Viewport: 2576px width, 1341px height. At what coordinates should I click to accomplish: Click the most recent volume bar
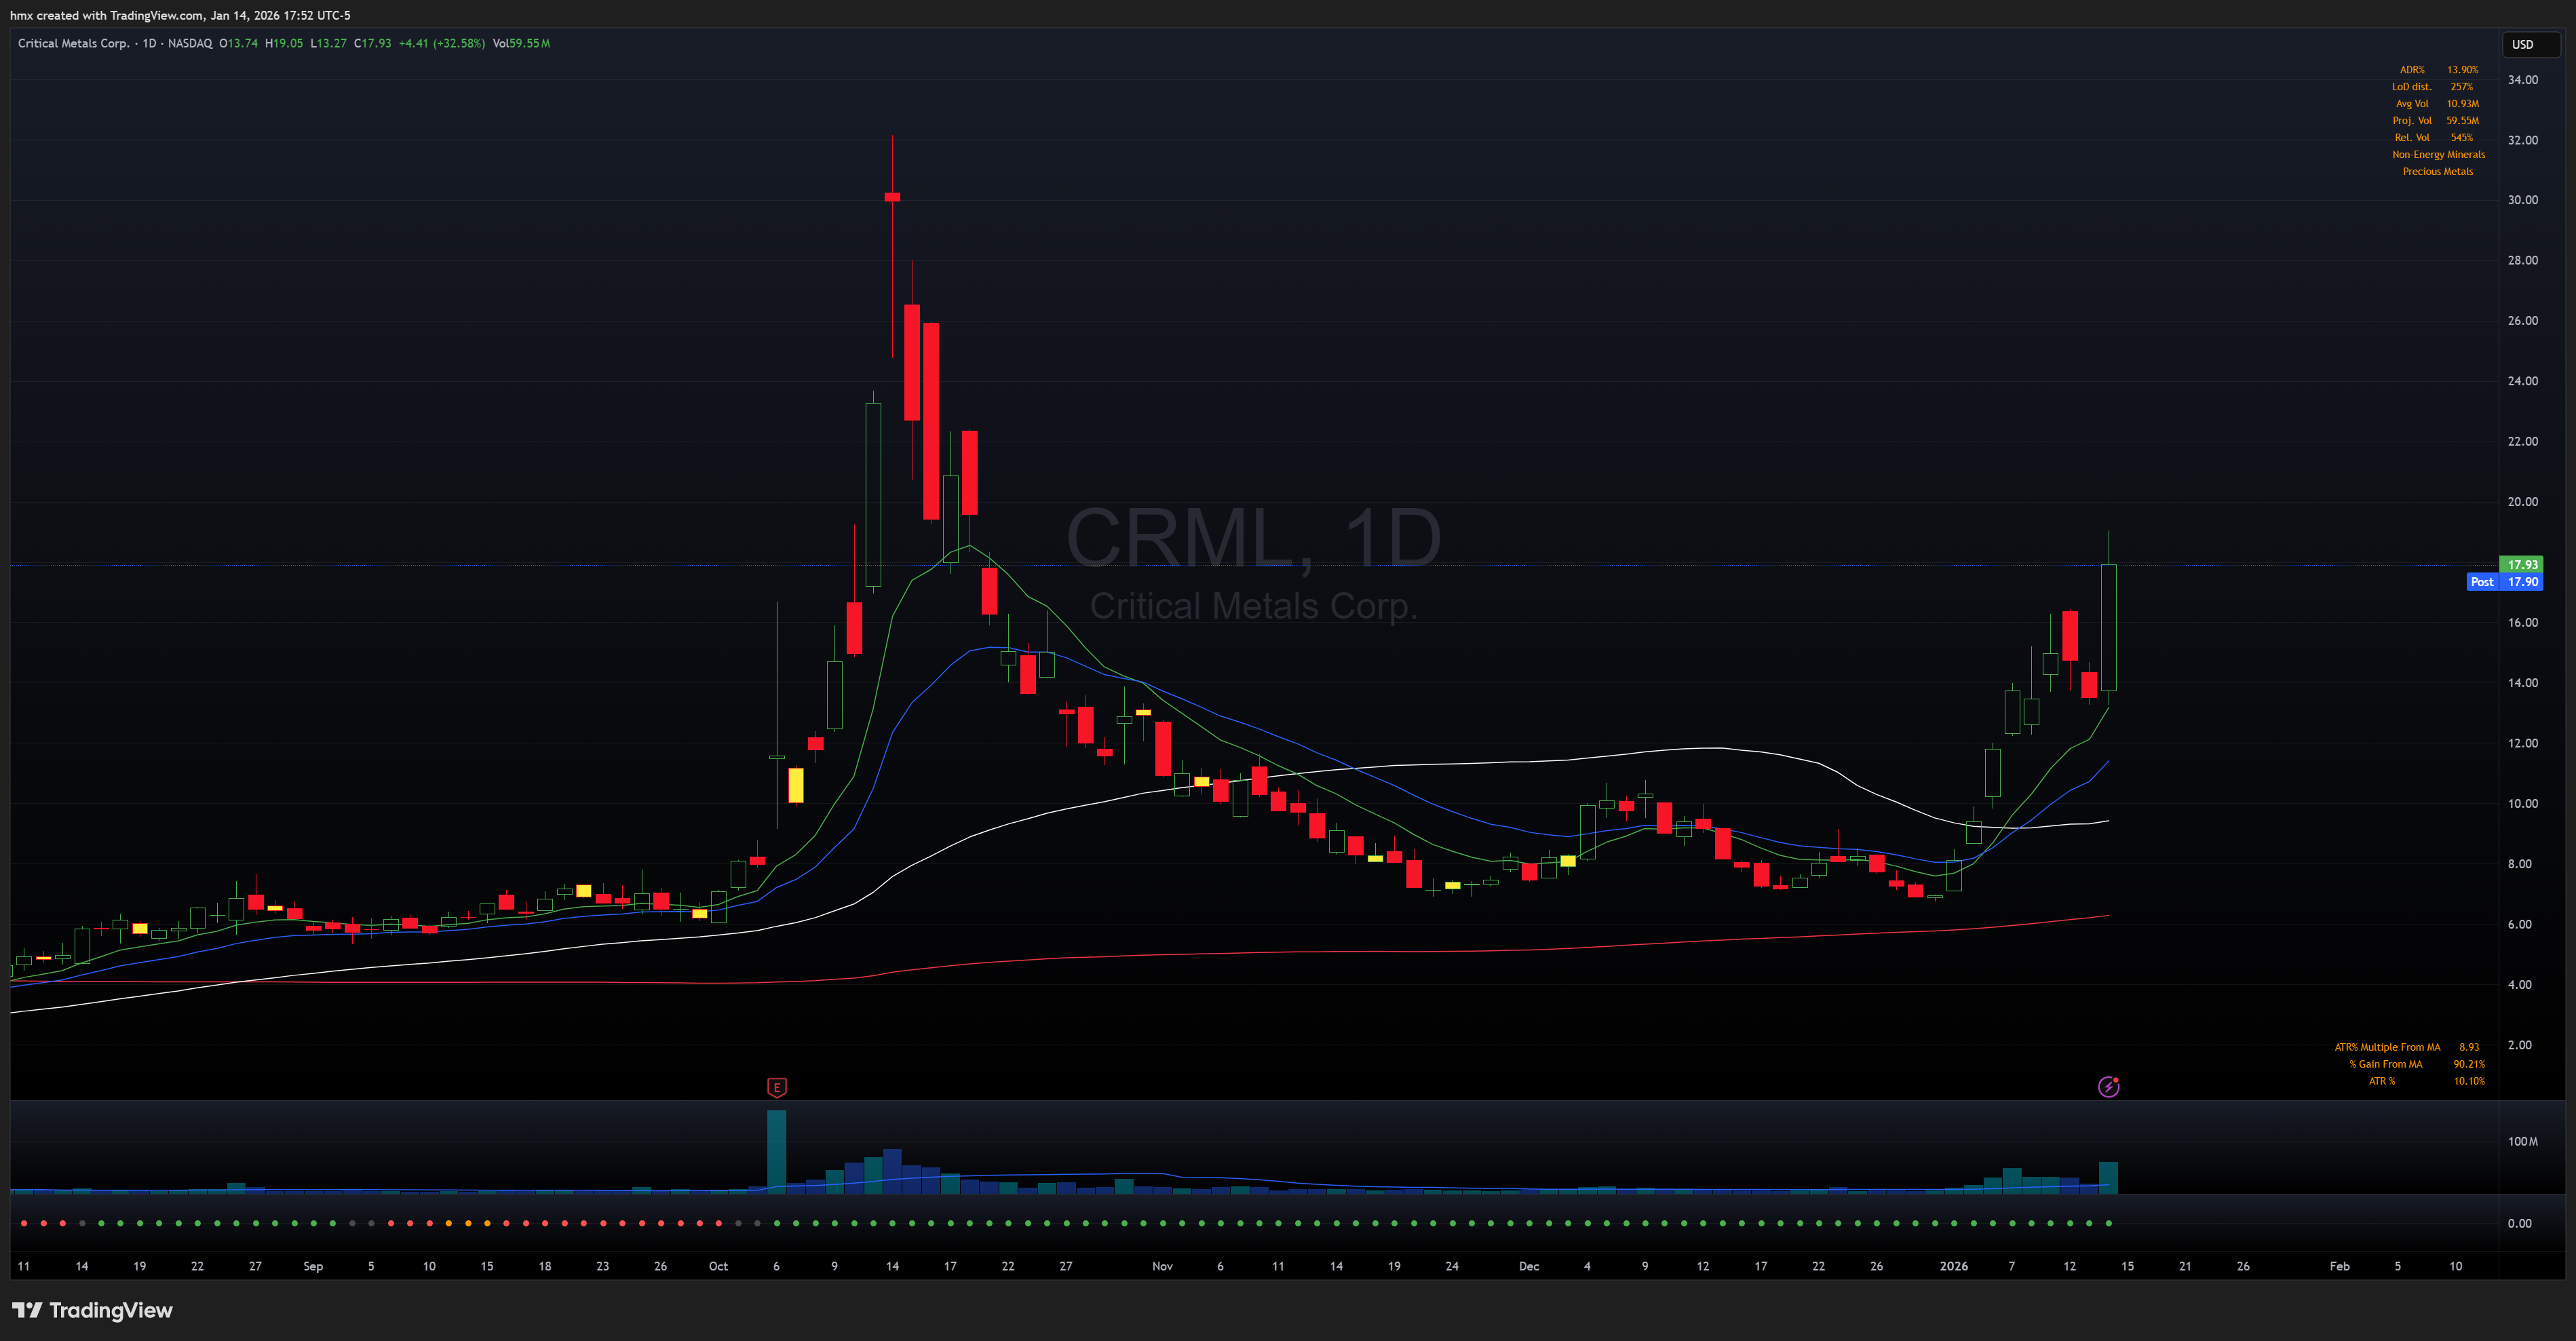pos(2108,1177)
